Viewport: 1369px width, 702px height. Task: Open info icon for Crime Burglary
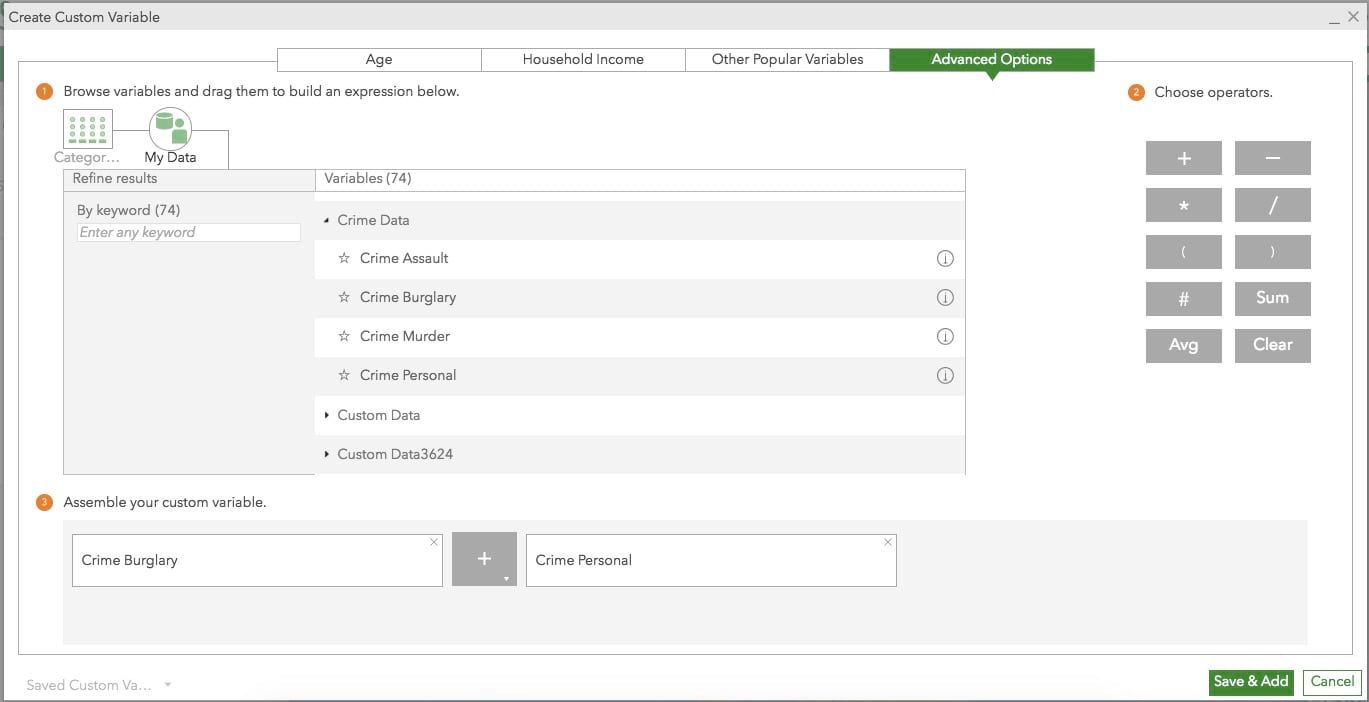[x=944, y=298]
